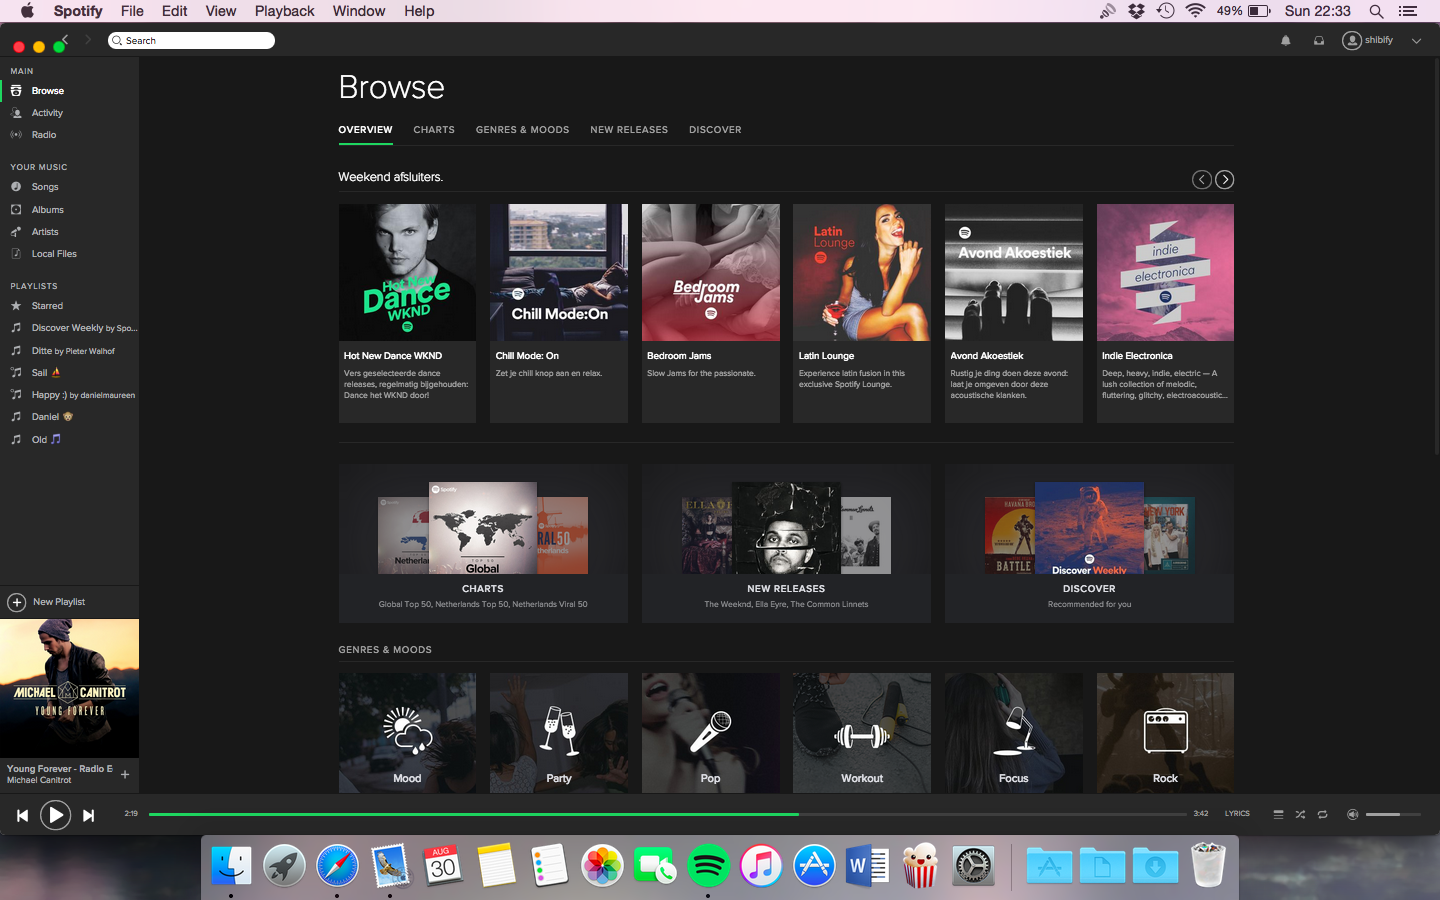
Task: Open the Bedroom Jams playlist cover
Action: point(711,273)
